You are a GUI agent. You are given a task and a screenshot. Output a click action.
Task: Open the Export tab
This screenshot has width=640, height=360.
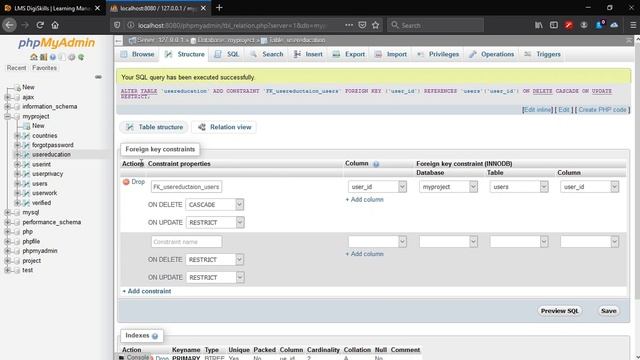point(349,54)
